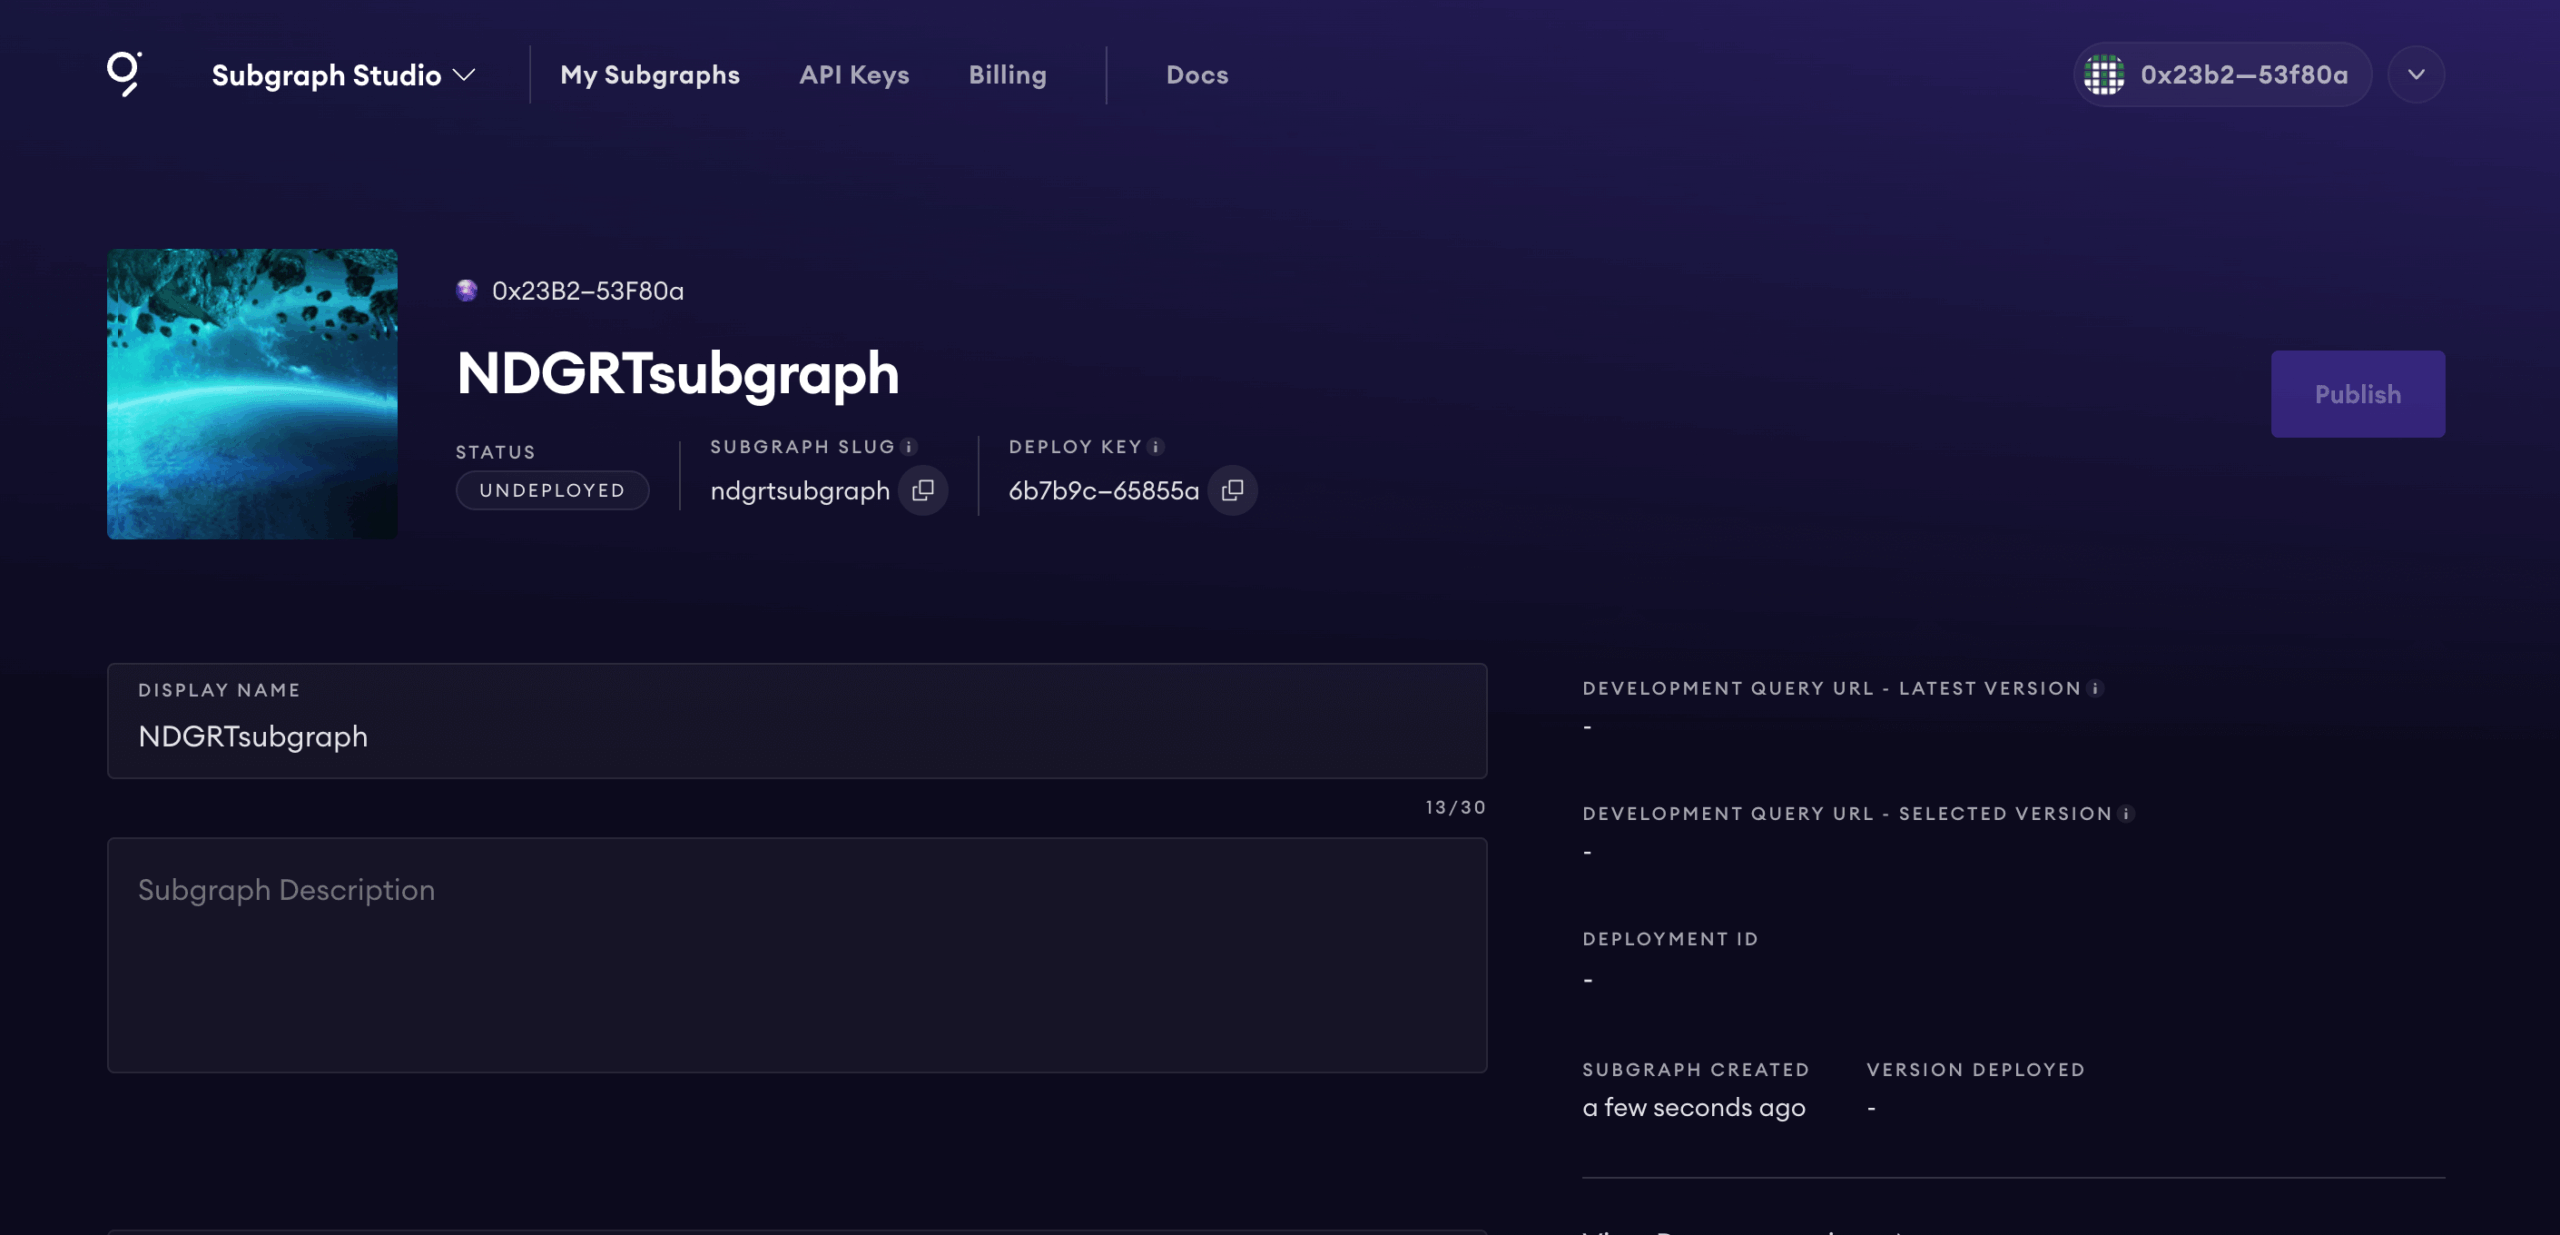
Task: Open the API Keys page
Action: click(854, 75)
